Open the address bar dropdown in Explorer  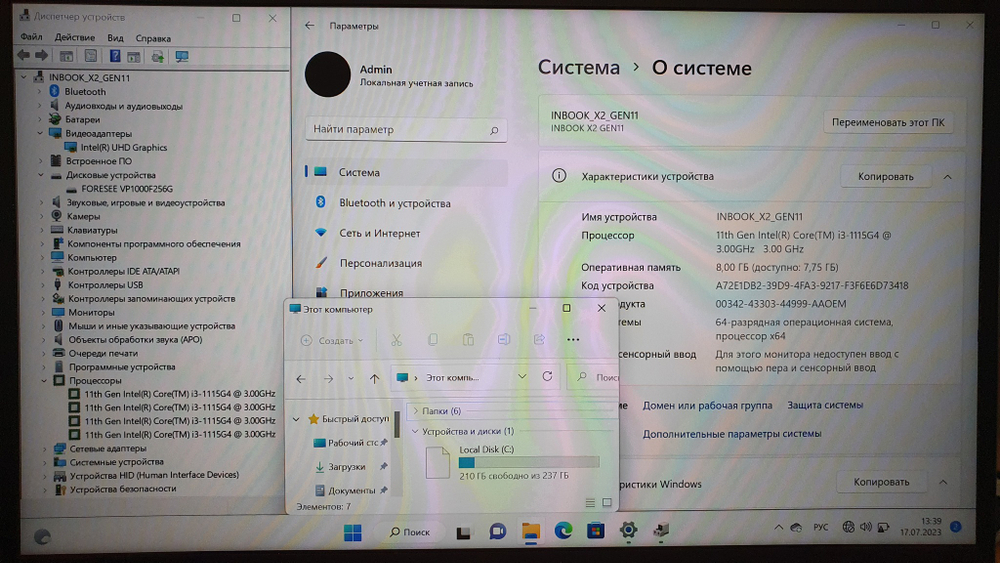click(522, 377)
